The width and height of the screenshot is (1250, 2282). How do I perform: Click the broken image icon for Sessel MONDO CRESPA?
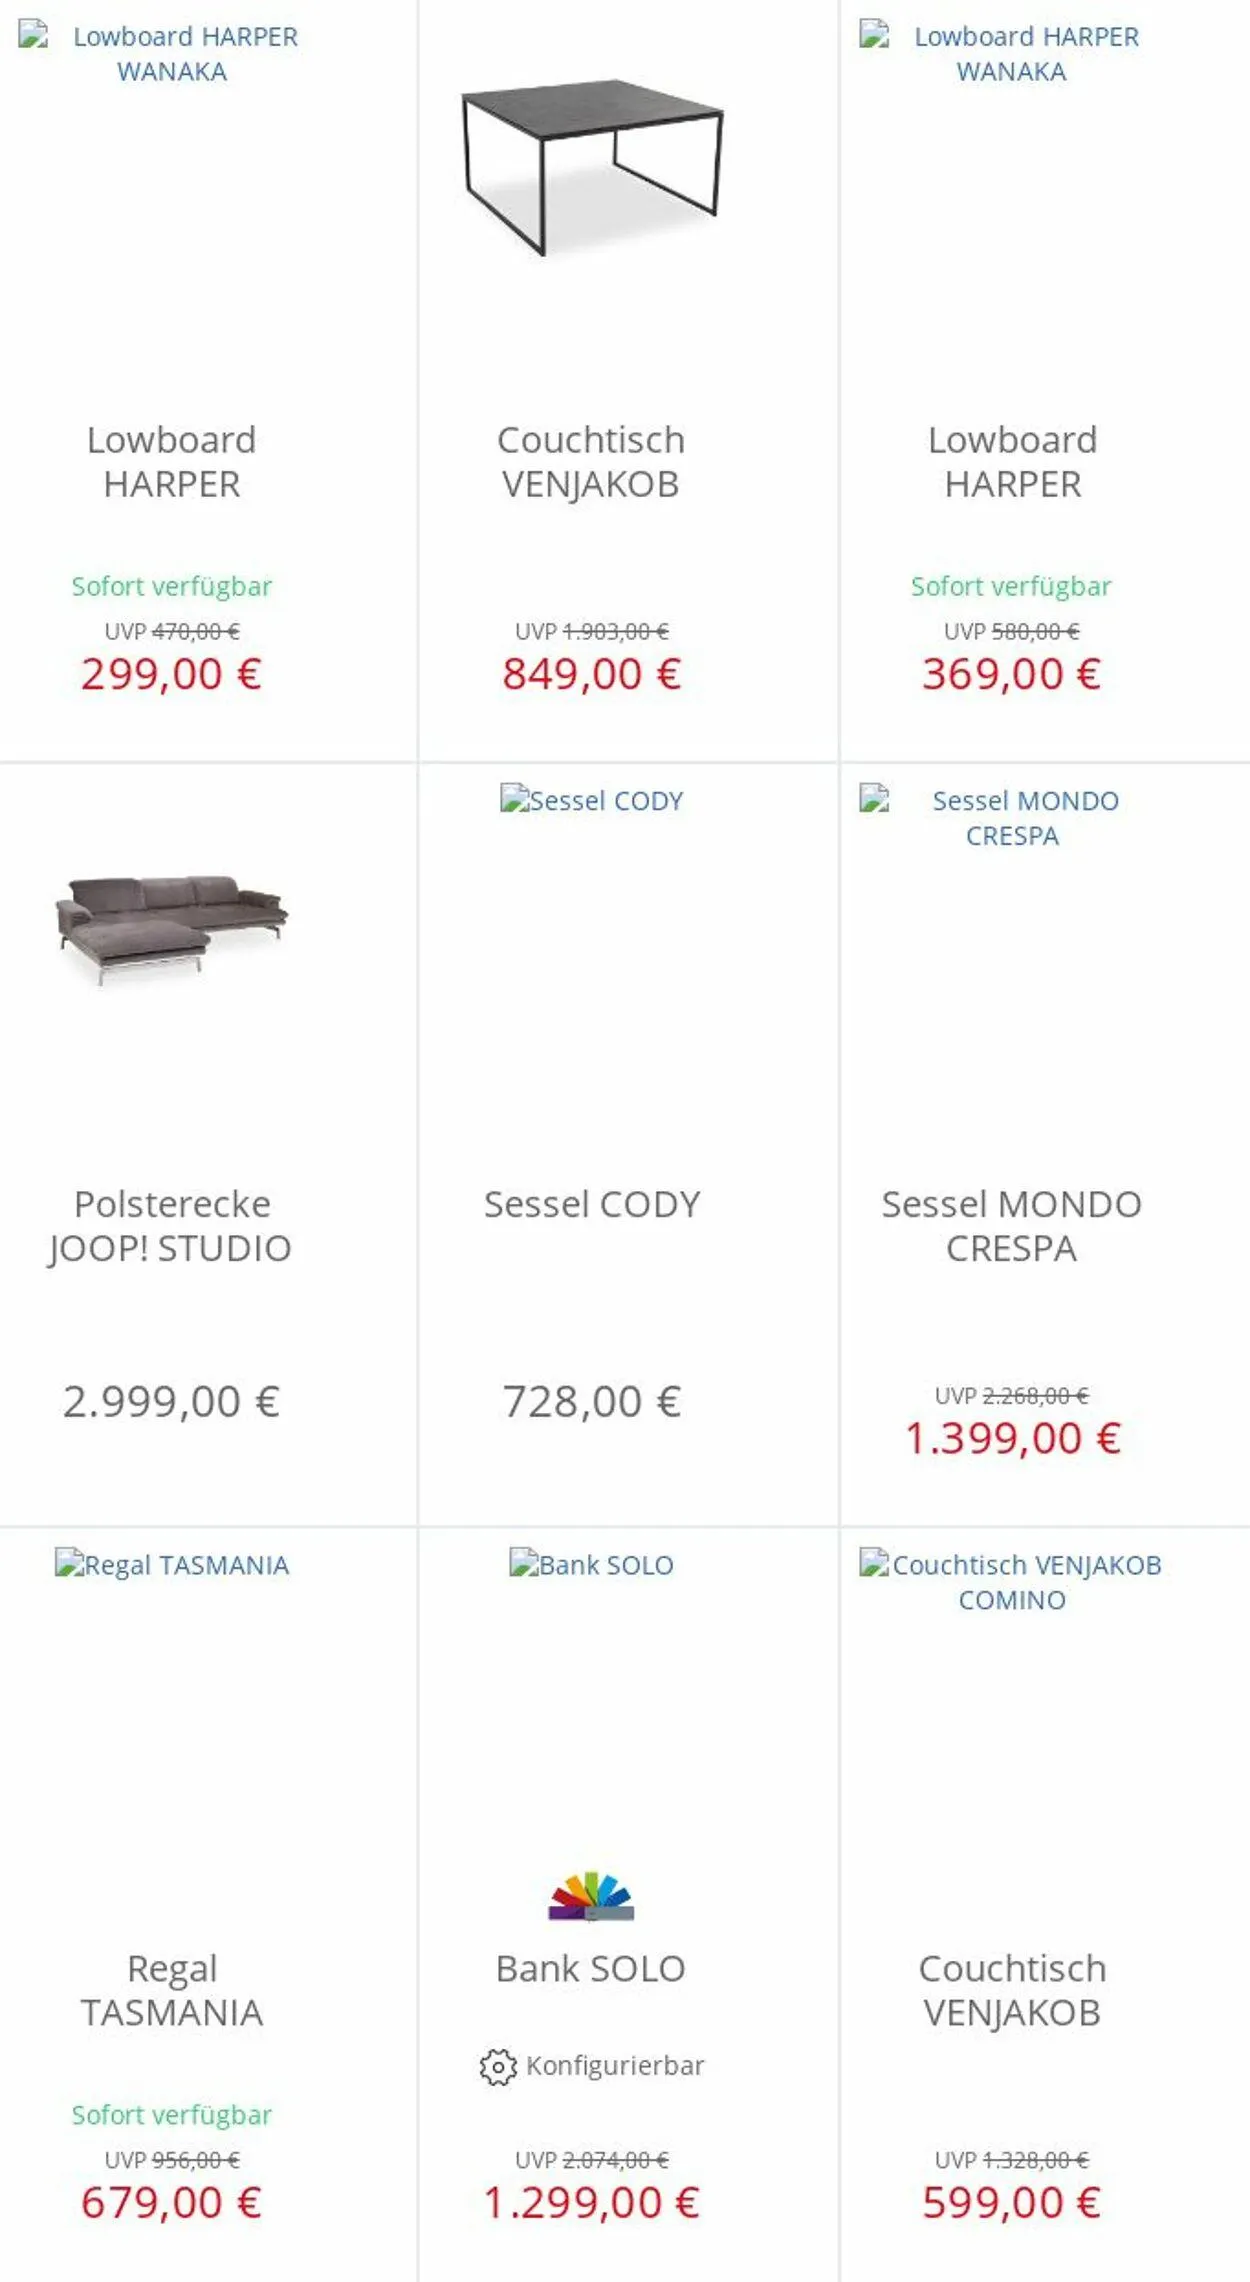point(874,799)
